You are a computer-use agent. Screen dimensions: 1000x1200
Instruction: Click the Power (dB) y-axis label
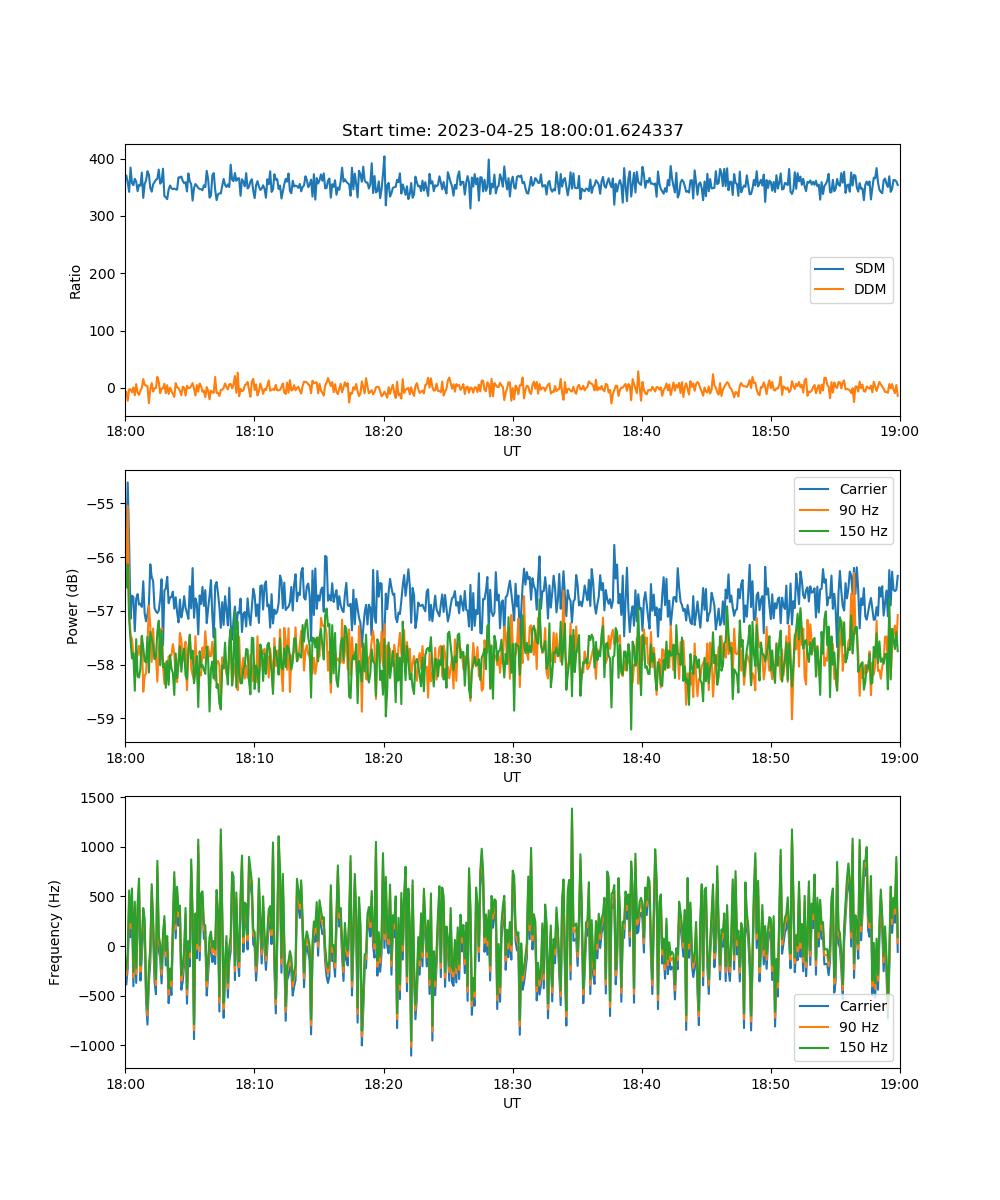pyautogui.click(x=72, y=606)
